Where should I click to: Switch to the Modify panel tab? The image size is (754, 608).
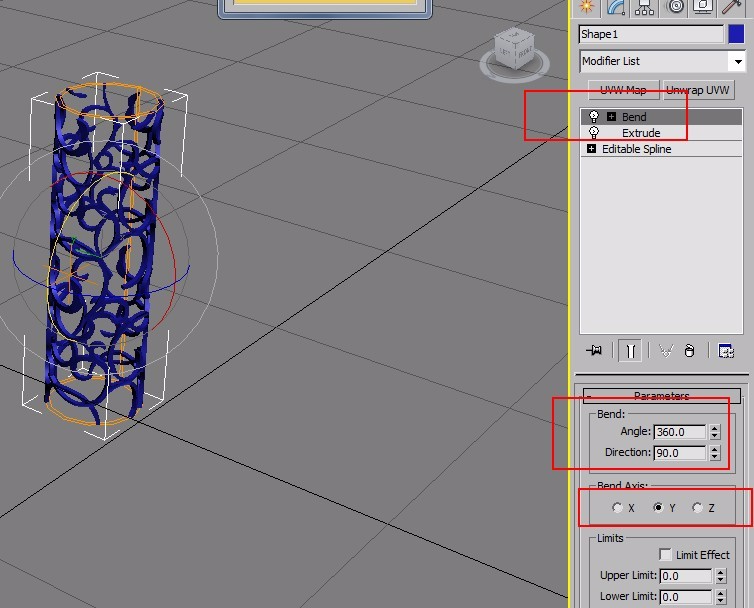(616, 7)
